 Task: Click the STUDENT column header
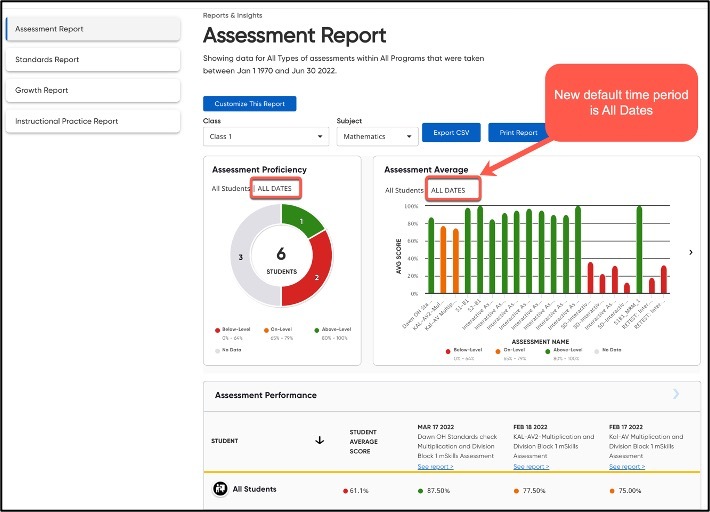[225, 440]
